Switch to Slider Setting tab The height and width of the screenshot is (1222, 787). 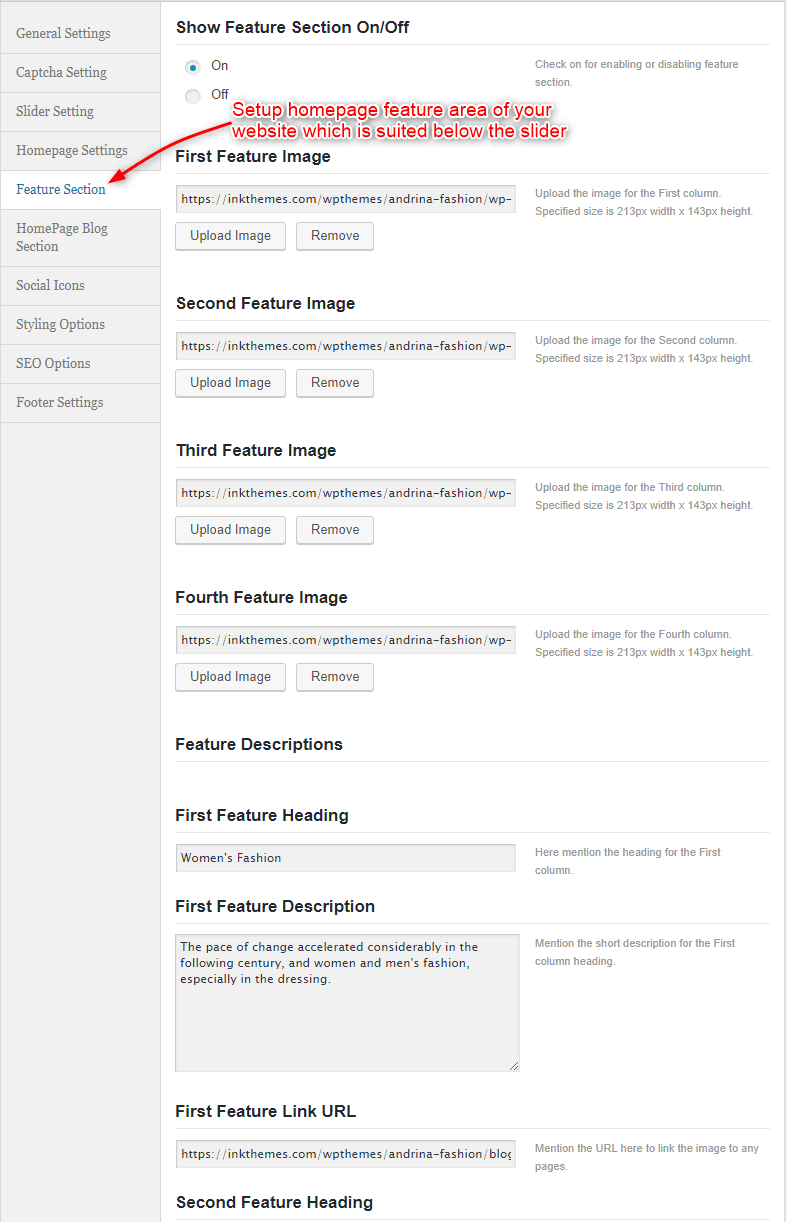80,112
